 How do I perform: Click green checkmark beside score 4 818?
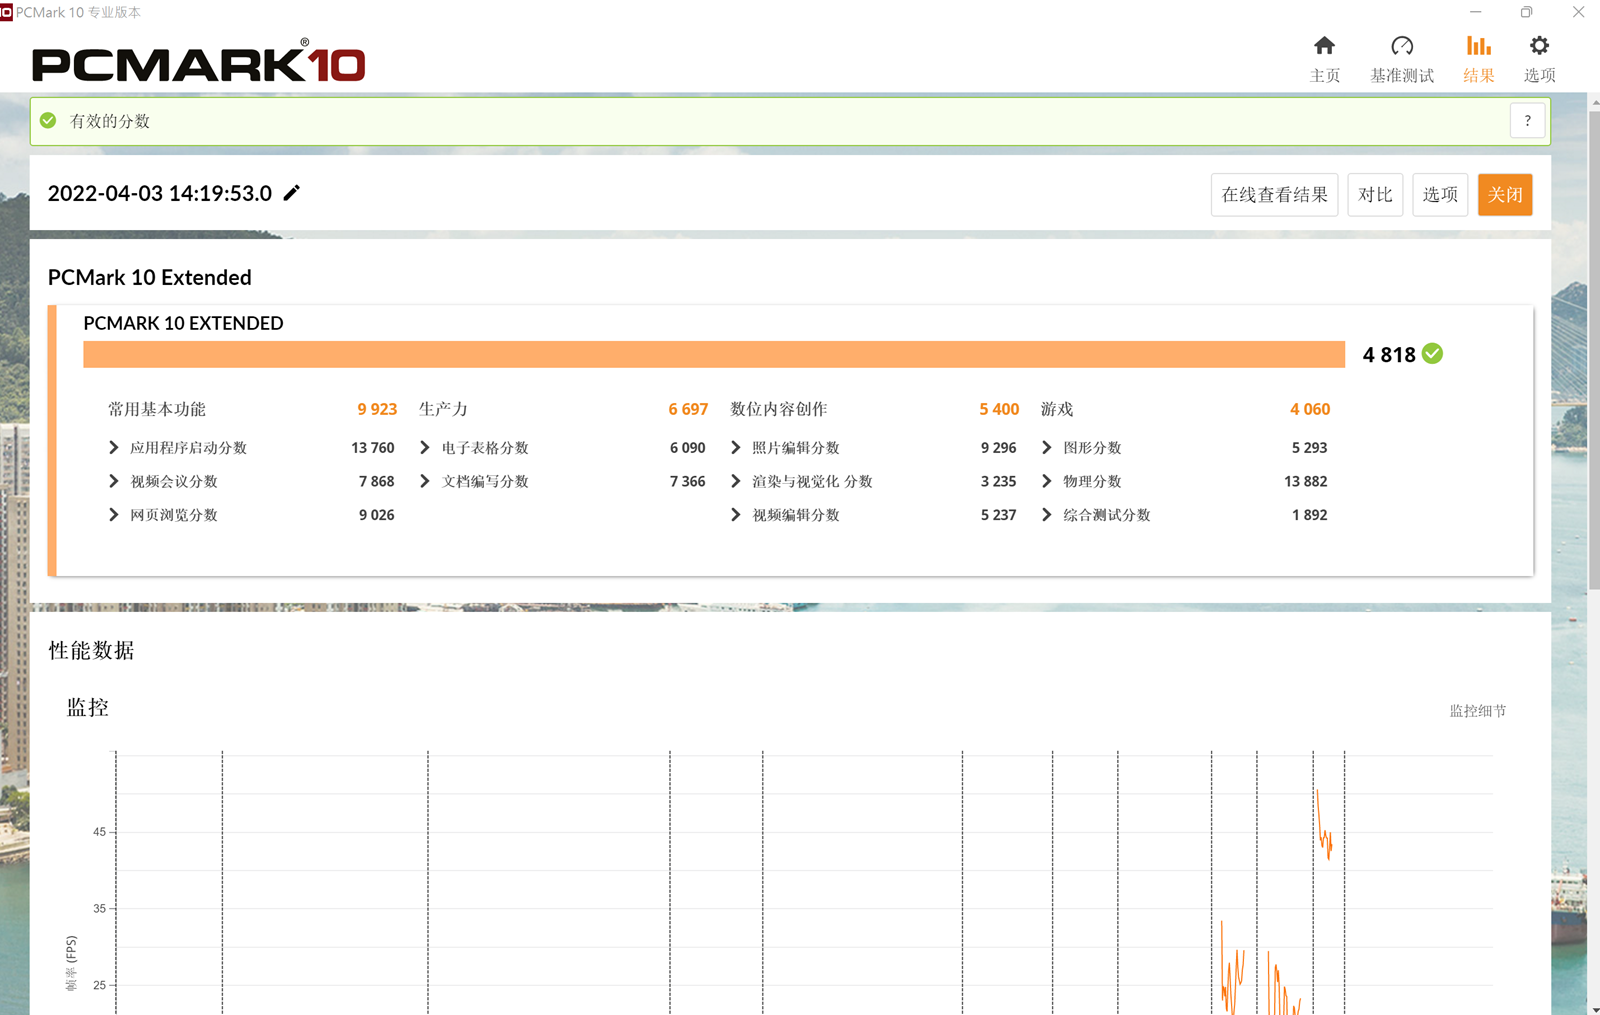1432,354
